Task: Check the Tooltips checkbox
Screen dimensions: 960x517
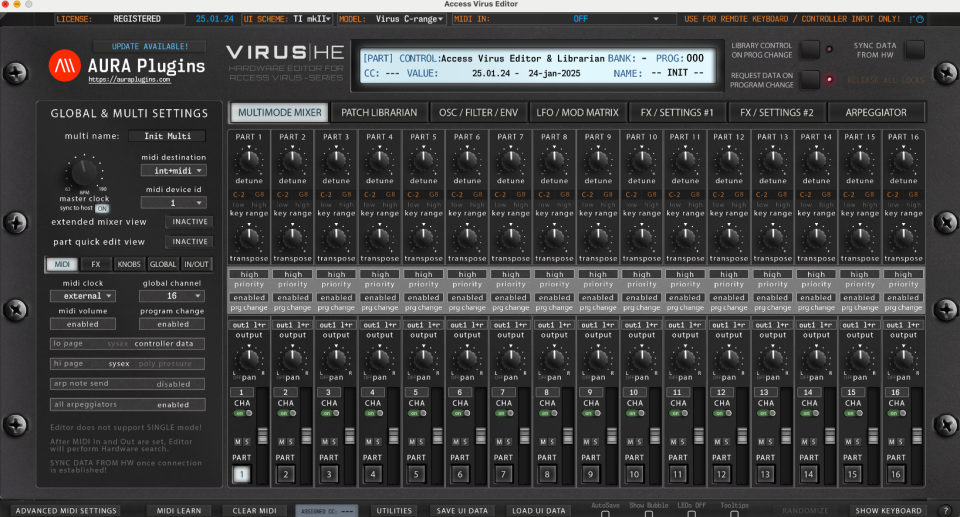Action: click(734, 513)
